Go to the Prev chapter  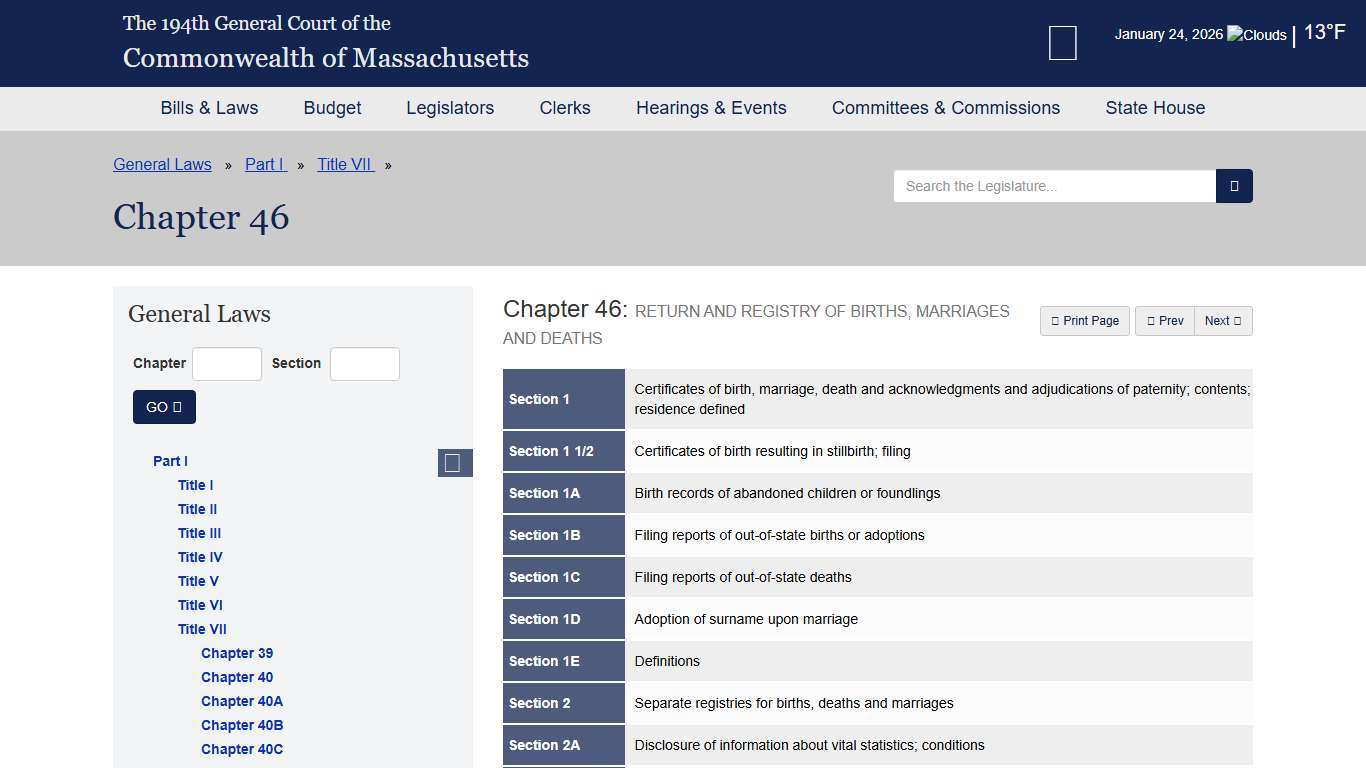tap(1164, 321)
